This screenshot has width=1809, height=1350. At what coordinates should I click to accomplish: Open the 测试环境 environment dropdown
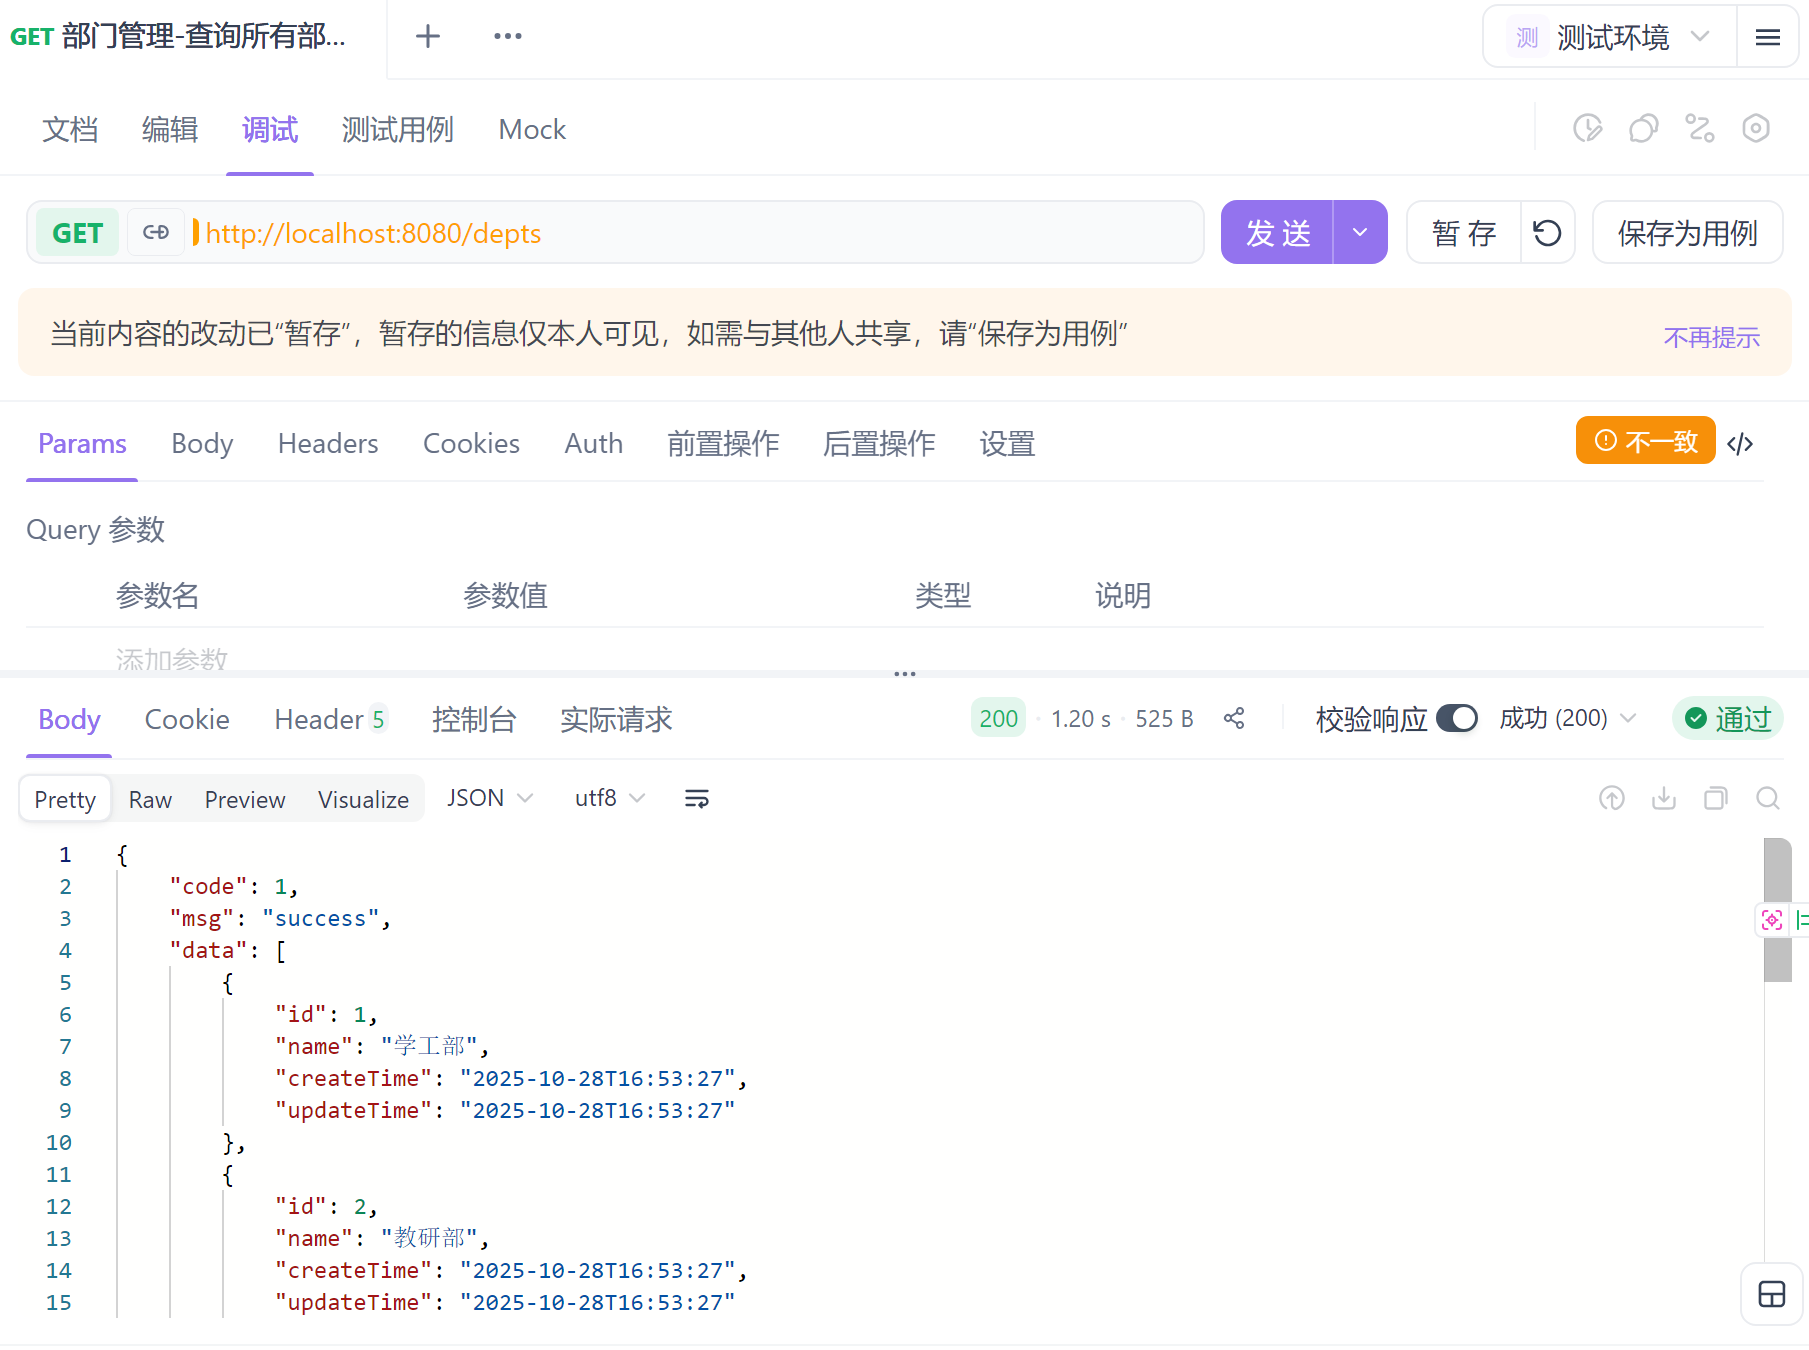pos(1610,38)
